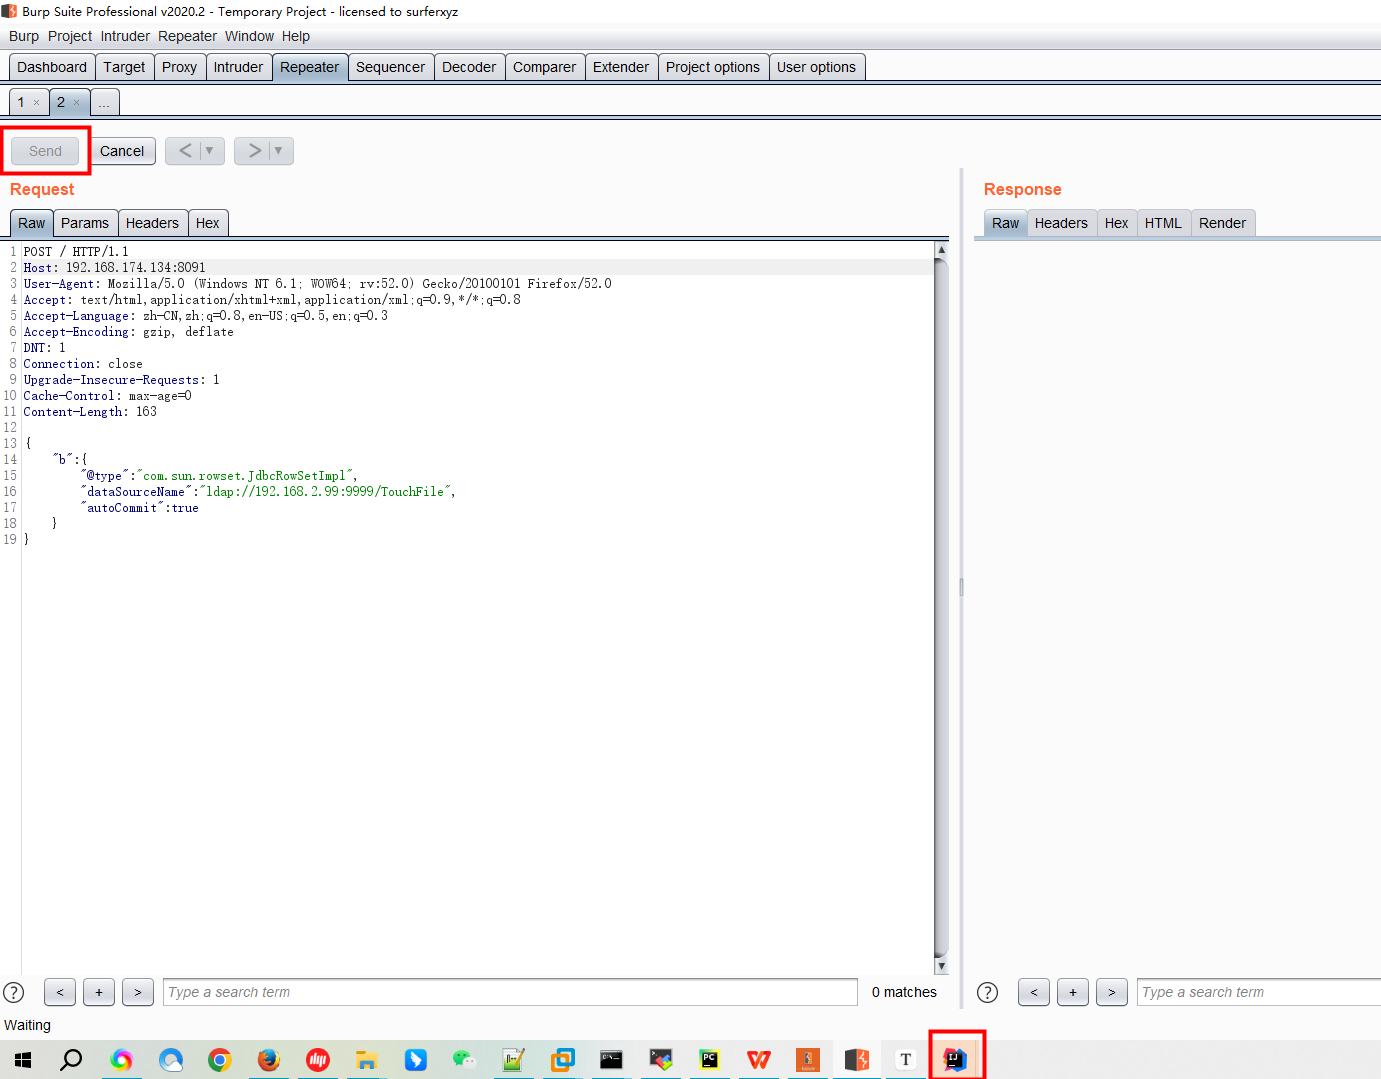Open the forward-history dropdown arrow
Viewport: 1381px width, 1079px height.
(279, 151)
